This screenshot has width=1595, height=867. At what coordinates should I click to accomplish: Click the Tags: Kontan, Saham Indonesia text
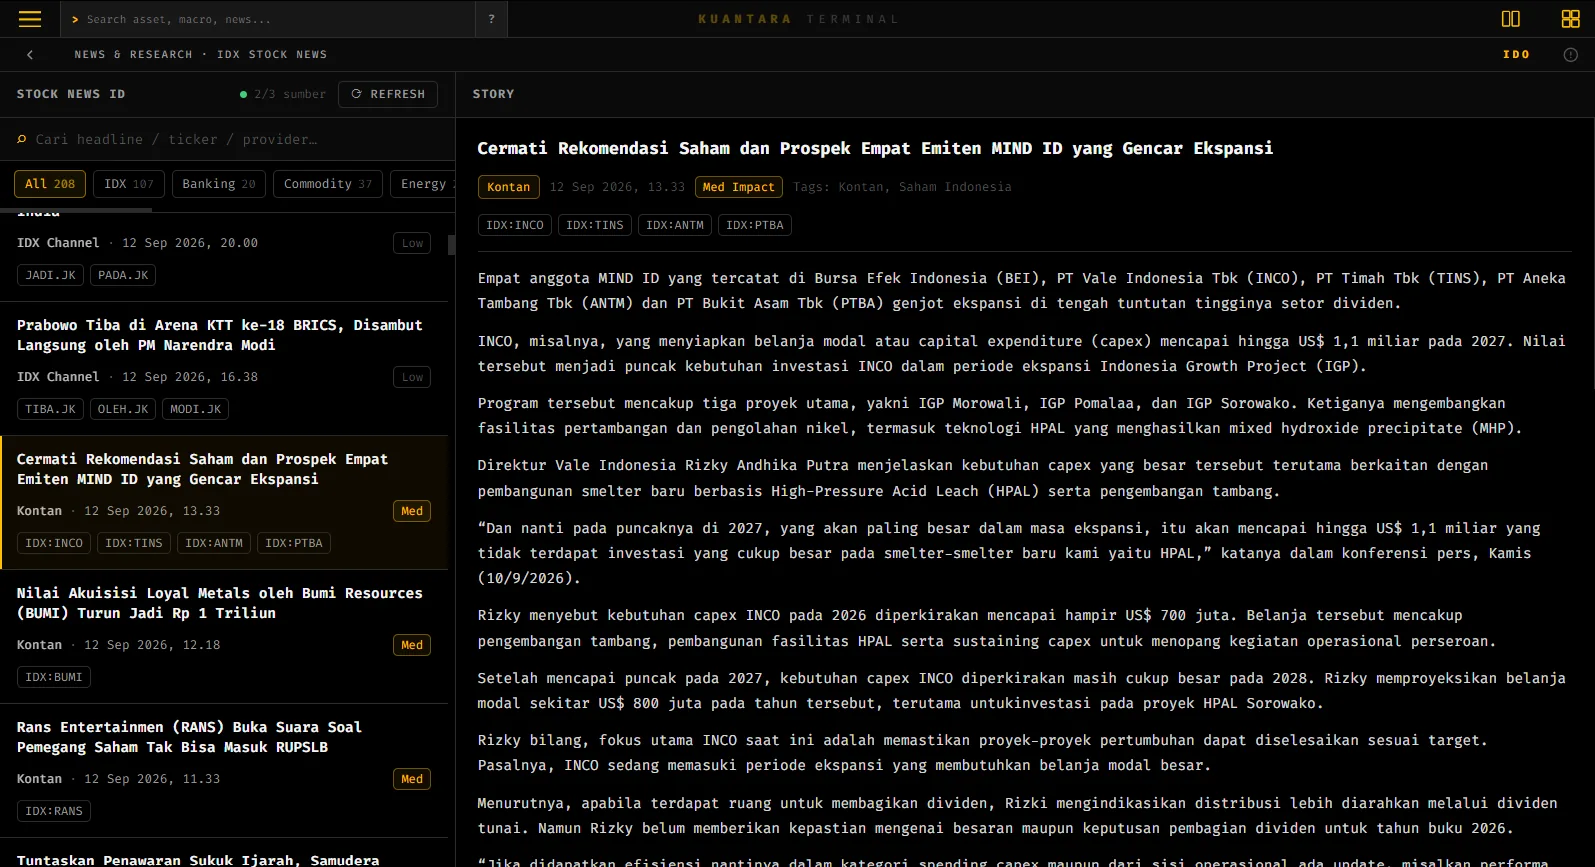tap(902, 187)
